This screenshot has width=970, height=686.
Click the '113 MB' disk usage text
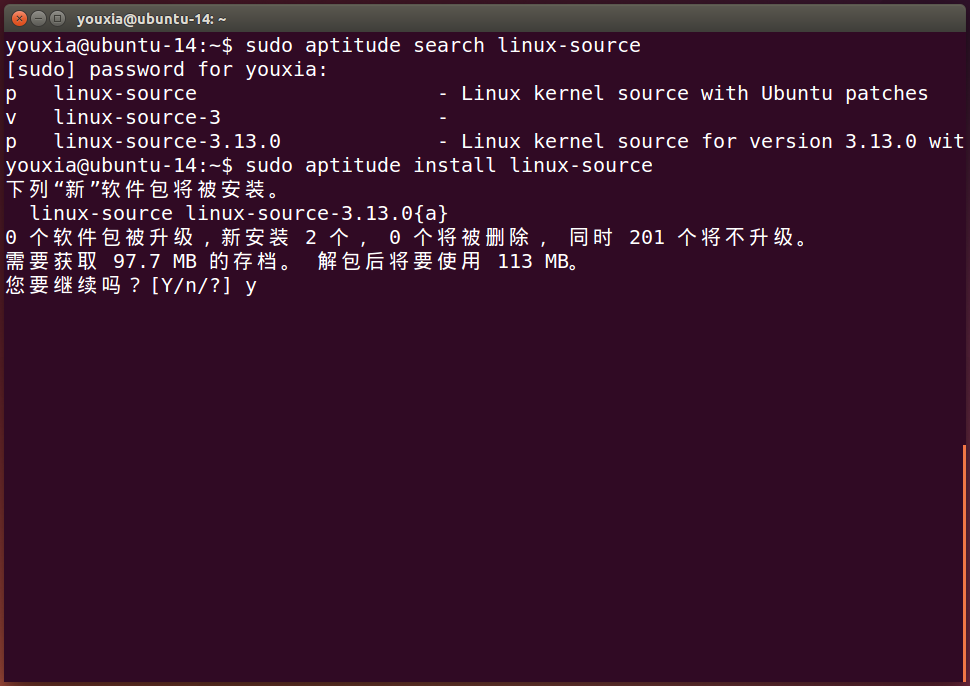[x=534, y=262]
